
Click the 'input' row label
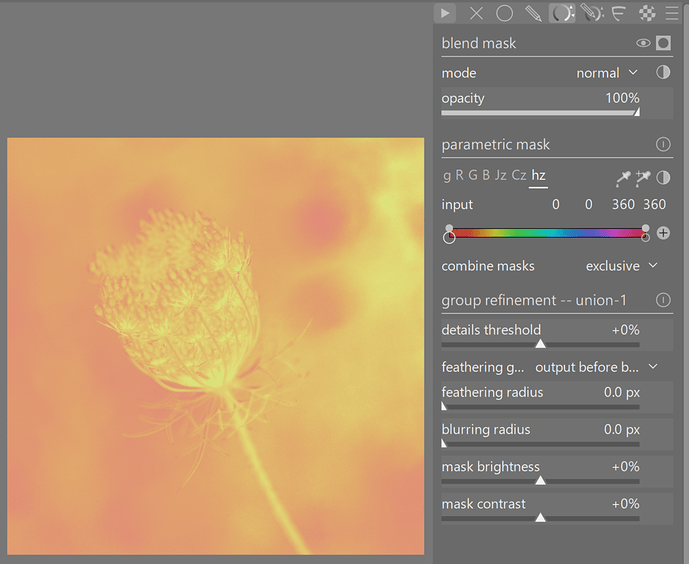pos(457,205)
